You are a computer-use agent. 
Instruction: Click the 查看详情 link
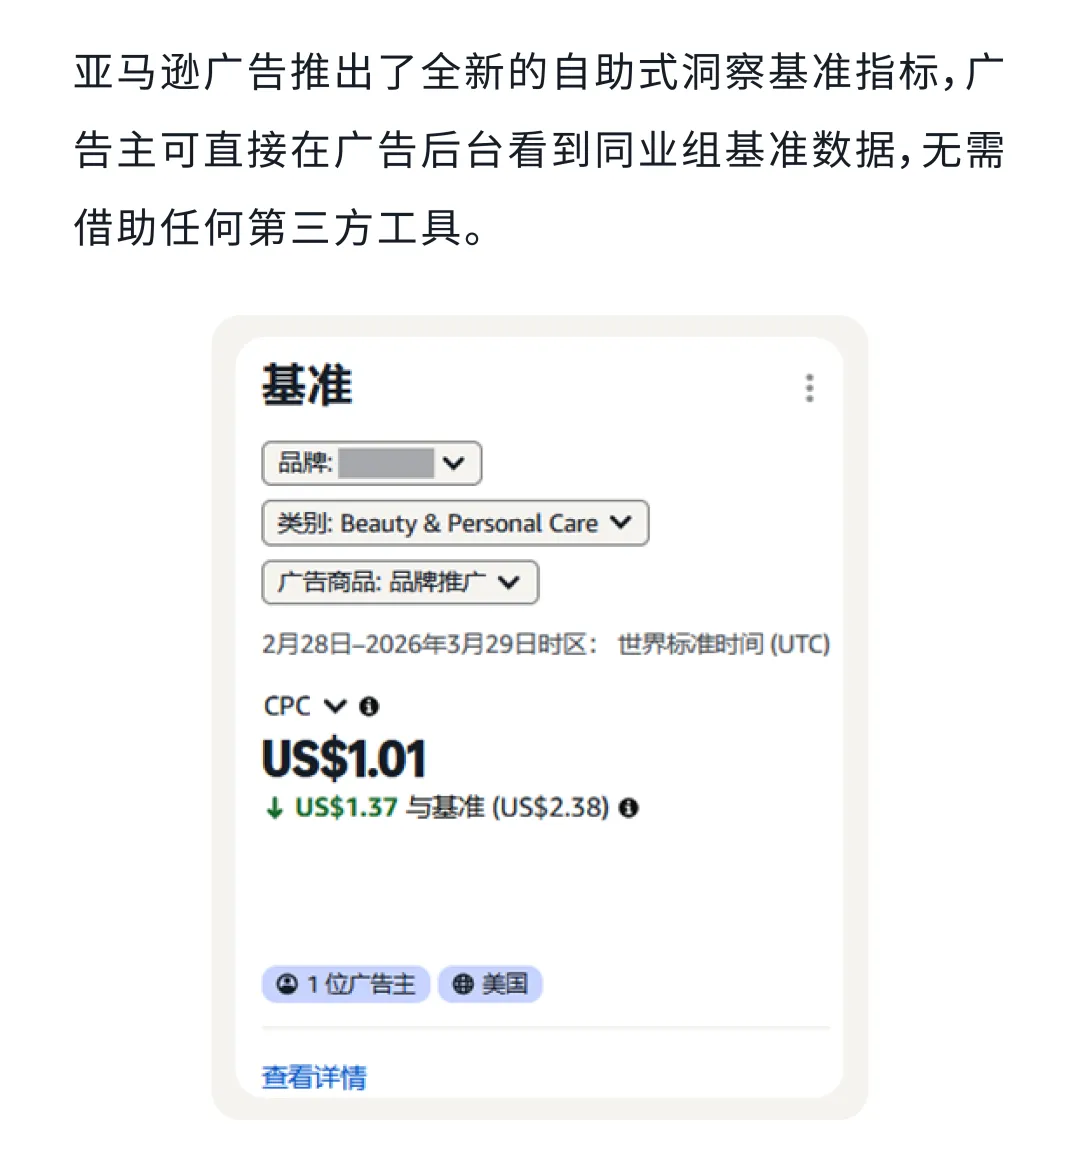314,1077
